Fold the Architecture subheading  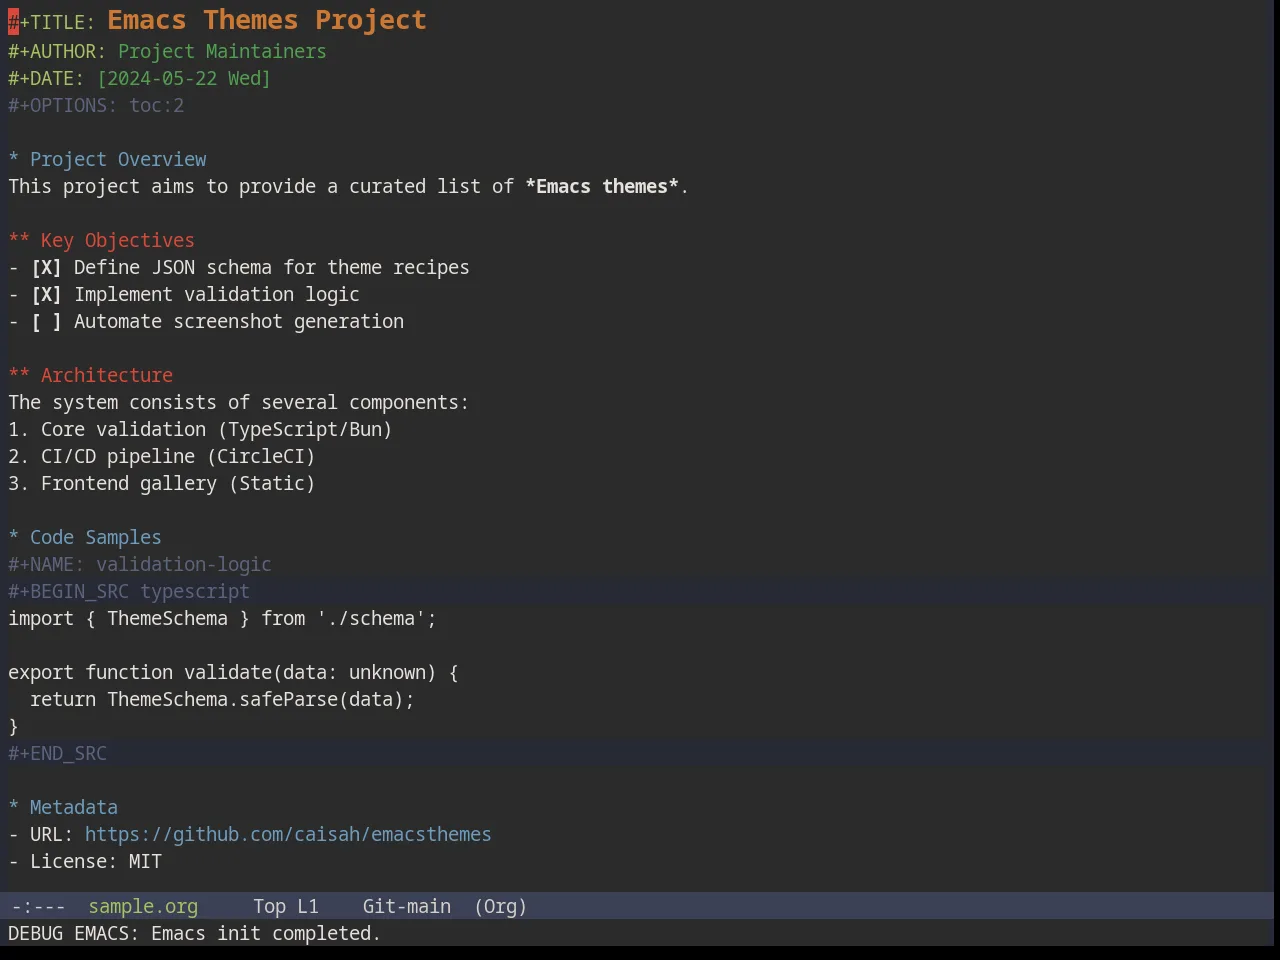click(91, 376)
